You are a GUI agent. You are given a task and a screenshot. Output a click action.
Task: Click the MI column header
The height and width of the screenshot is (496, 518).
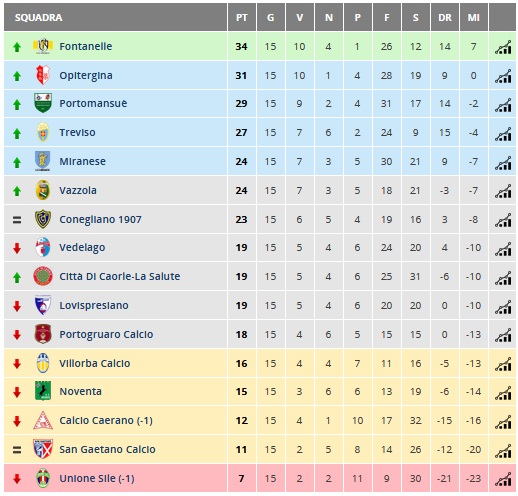pyautogui.click(x=474, y=17)
